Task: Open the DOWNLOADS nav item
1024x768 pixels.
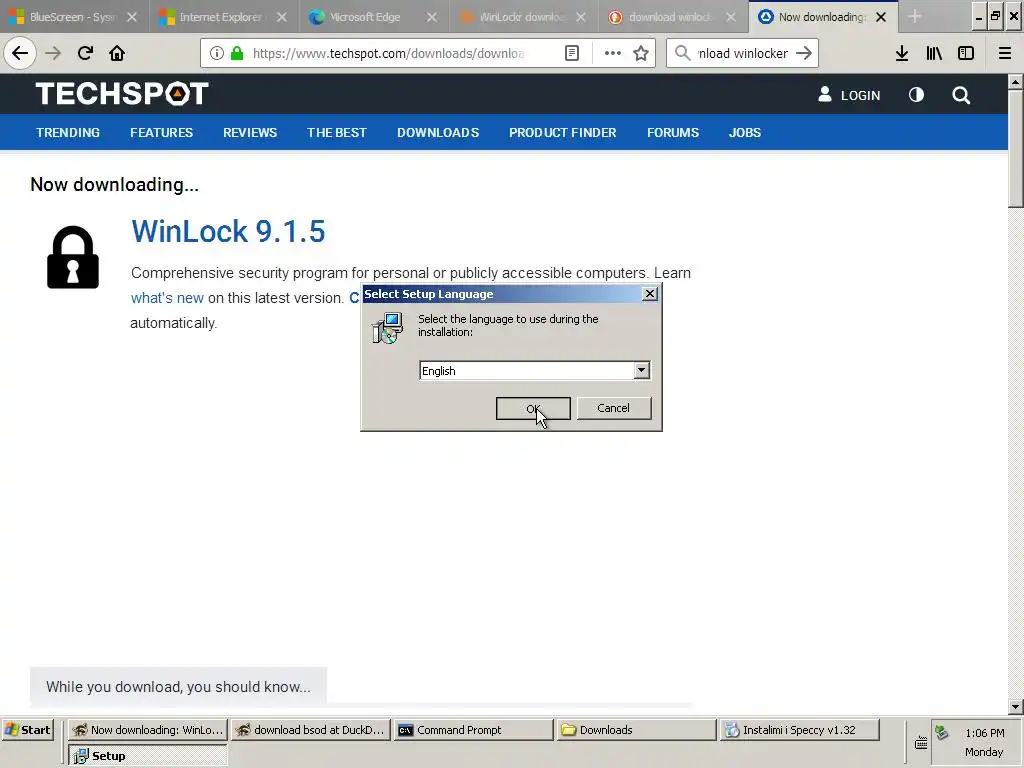Action: 438,133
